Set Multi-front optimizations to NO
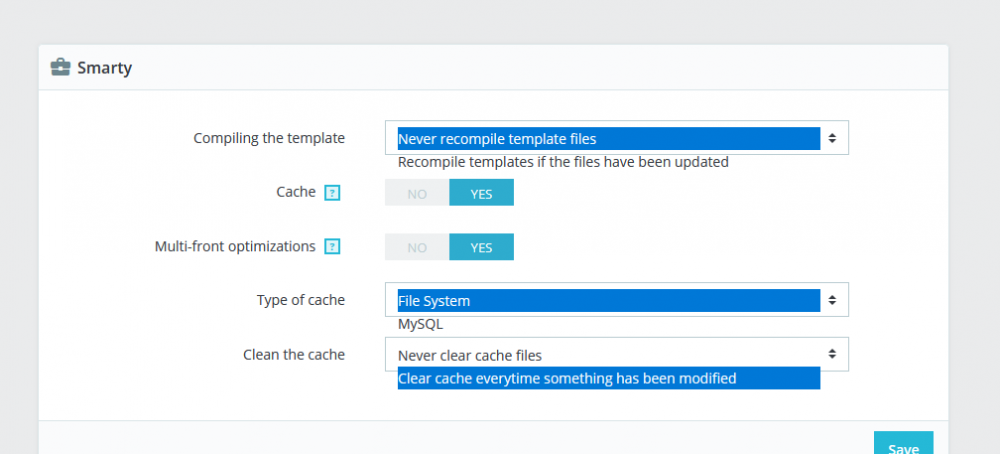Screen dimensions: 1000x454 coord(417,247)
